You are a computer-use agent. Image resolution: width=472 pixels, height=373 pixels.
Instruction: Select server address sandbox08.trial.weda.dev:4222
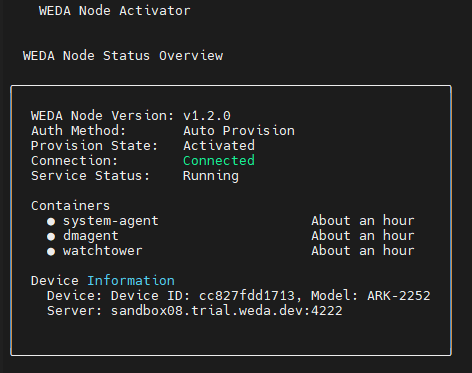tap(227, 311)
